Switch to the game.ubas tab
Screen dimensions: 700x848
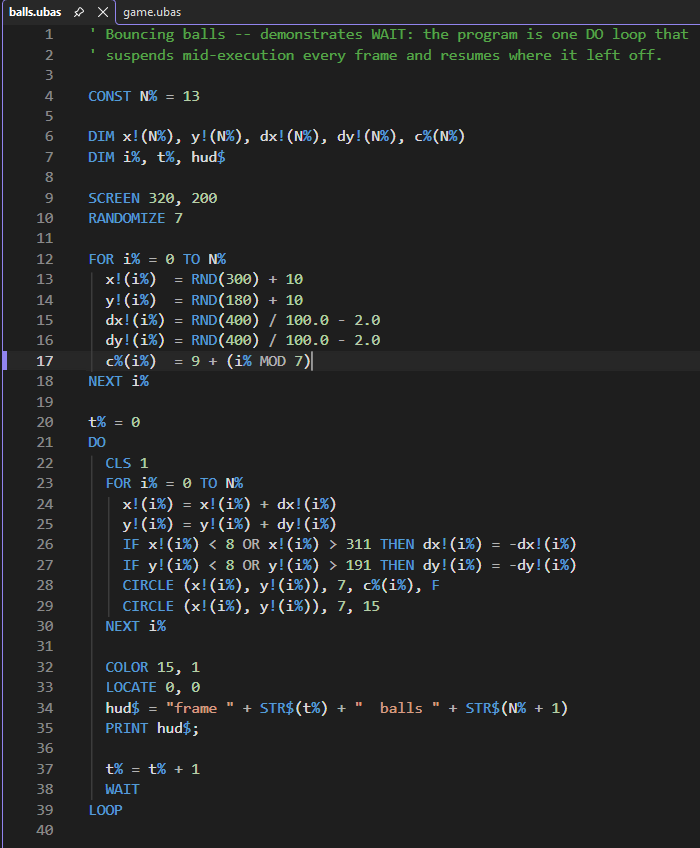pyautogui.click(x=152, y=12)
